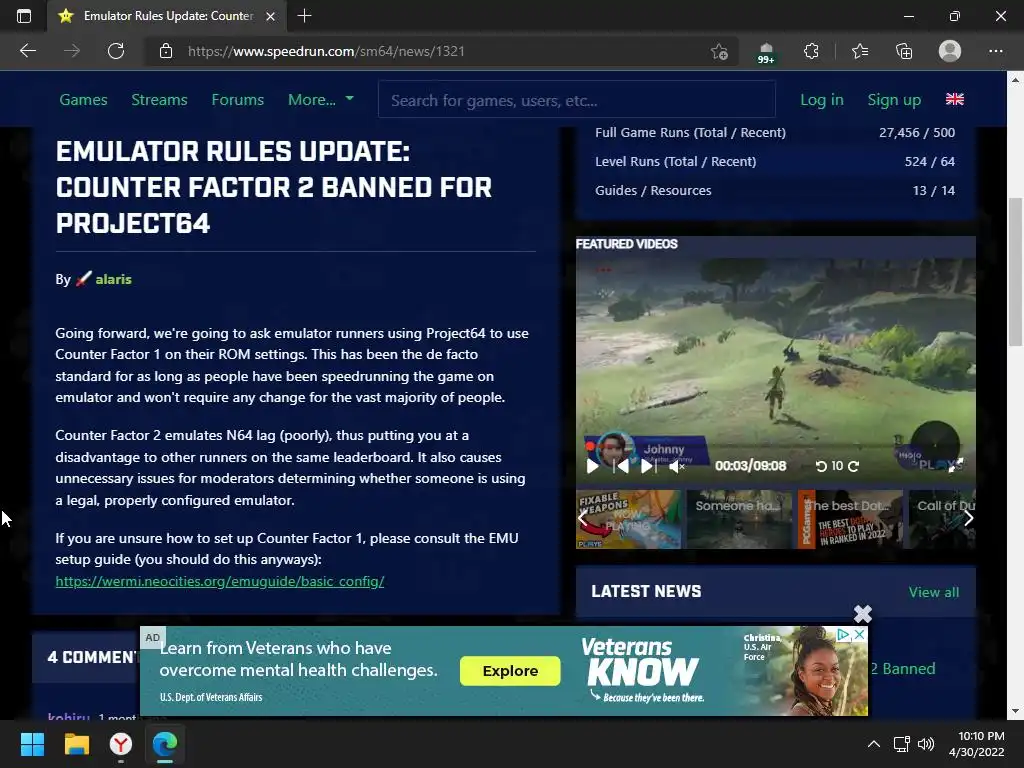Open Level Runs stats row

[x=775, y=161]
